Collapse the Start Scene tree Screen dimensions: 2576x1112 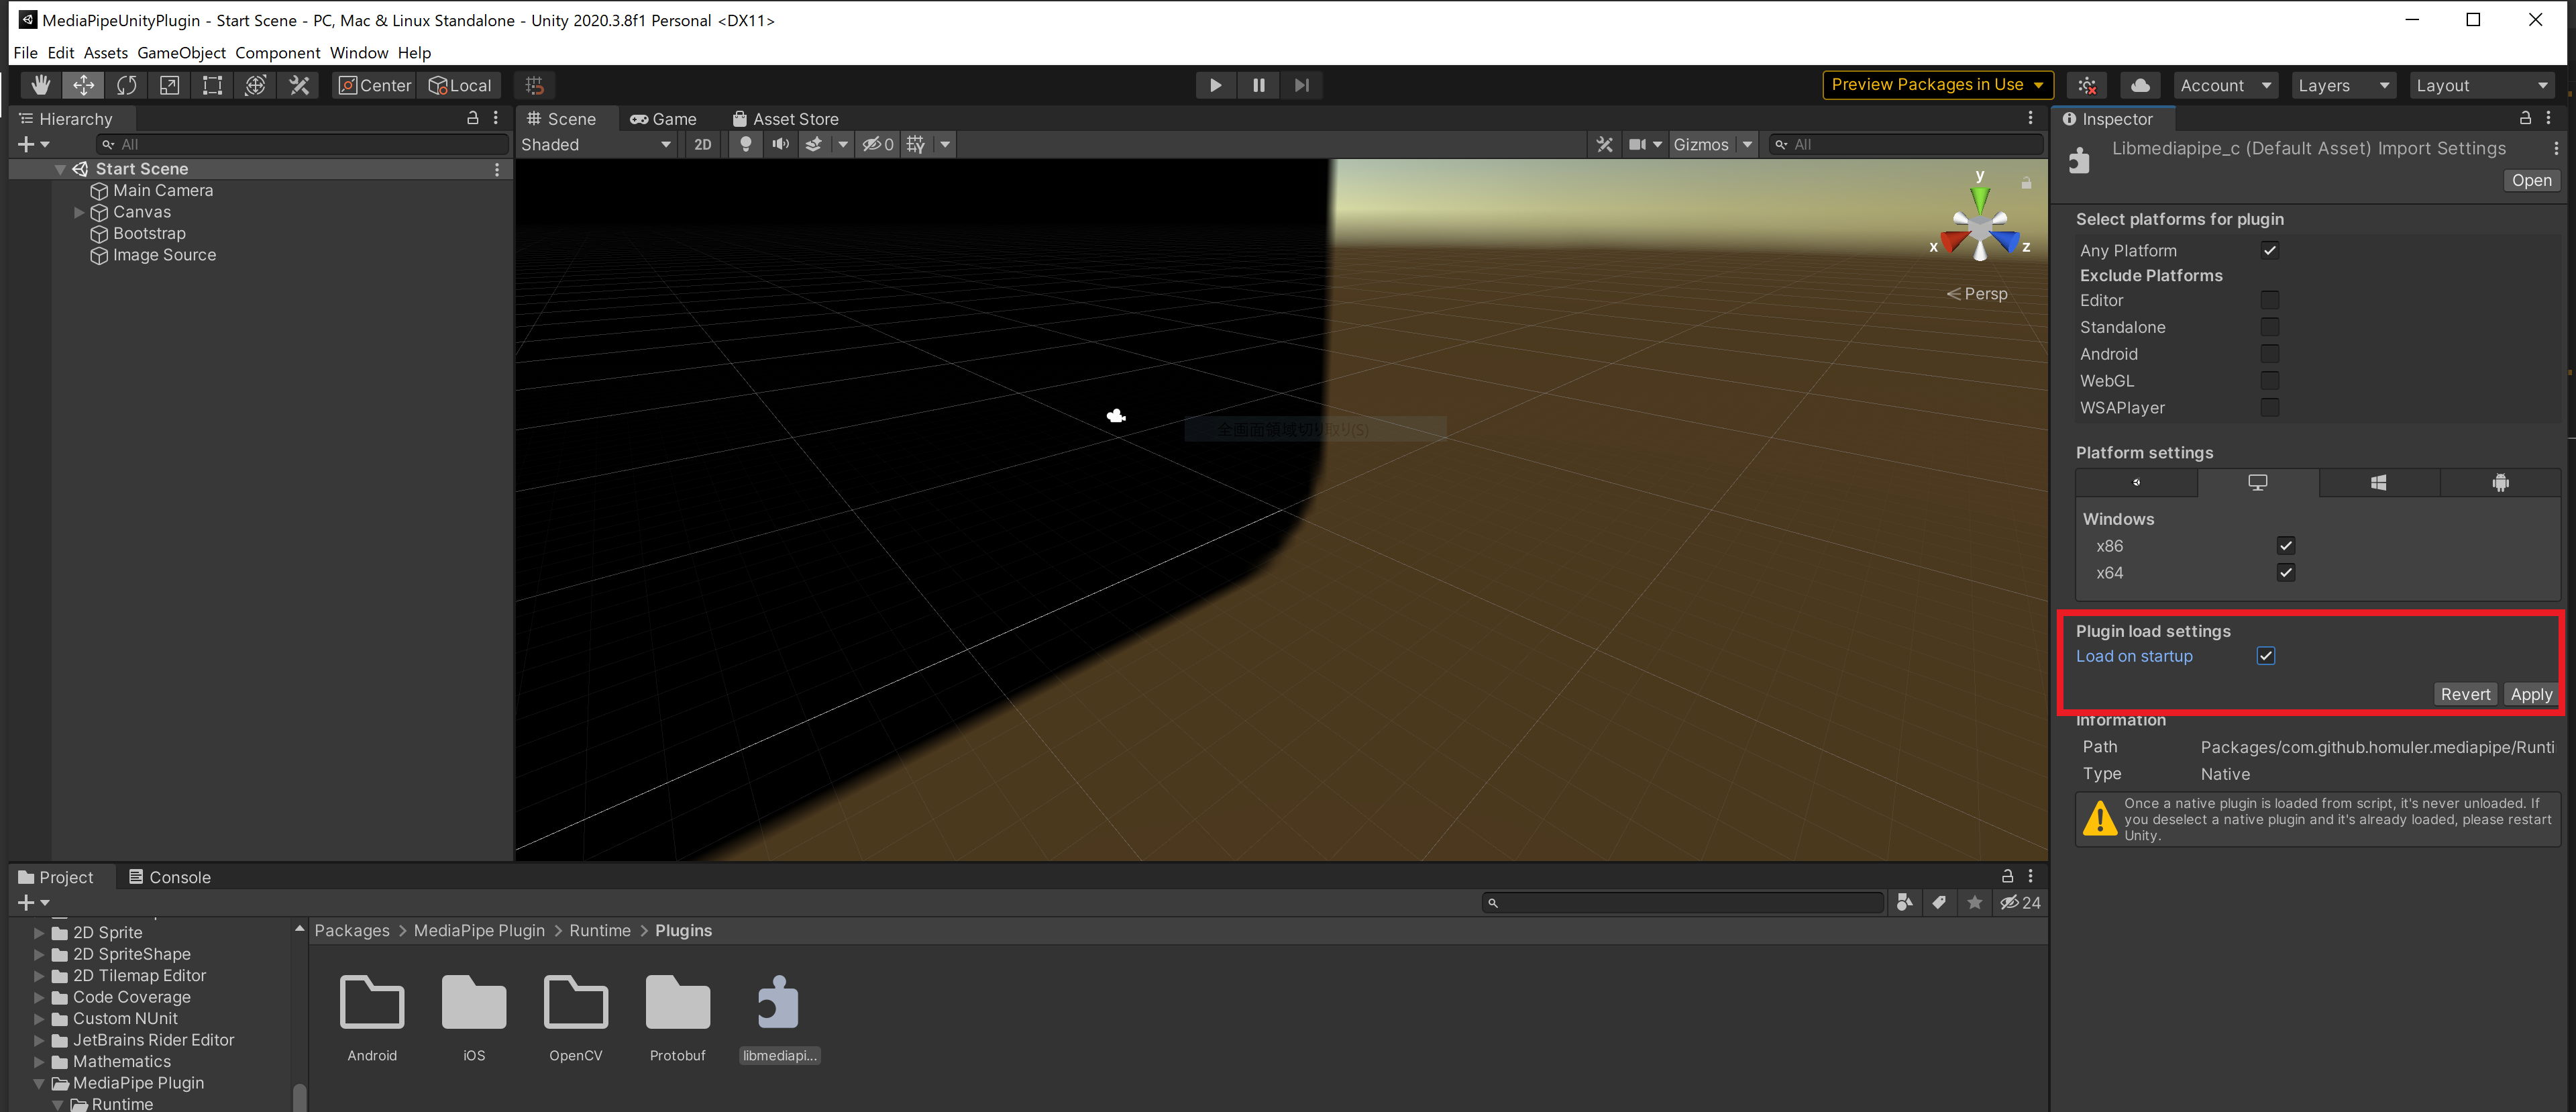pos(60,169)
